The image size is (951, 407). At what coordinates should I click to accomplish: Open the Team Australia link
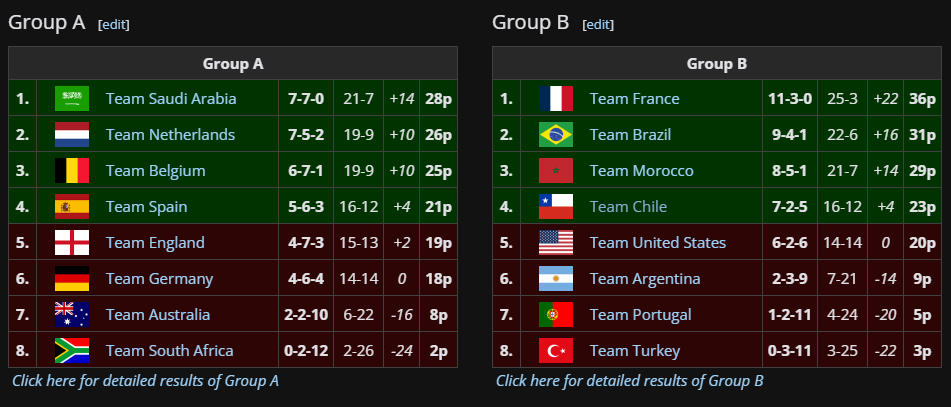click(x=158, y=315)
